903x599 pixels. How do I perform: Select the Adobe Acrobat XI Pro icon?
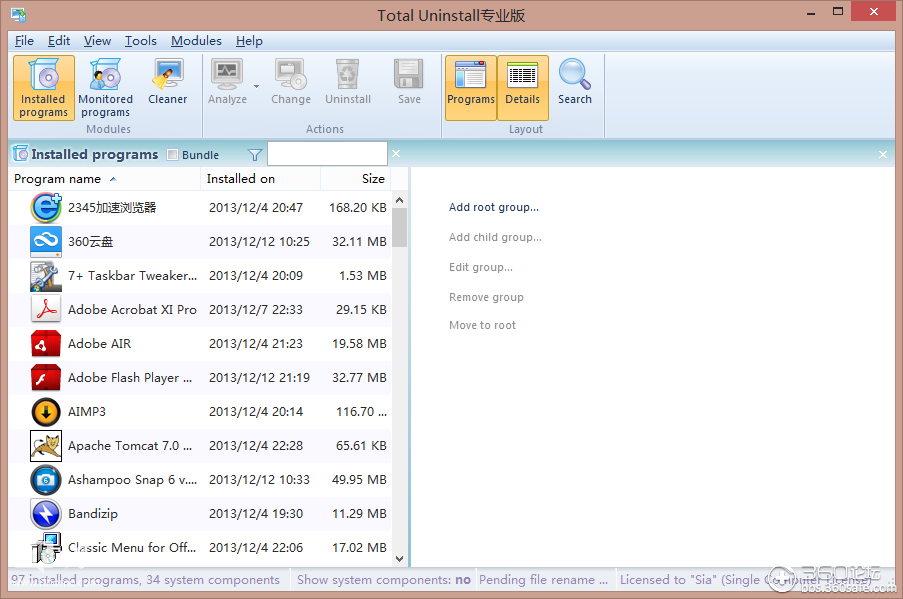[x=46, y=310]
